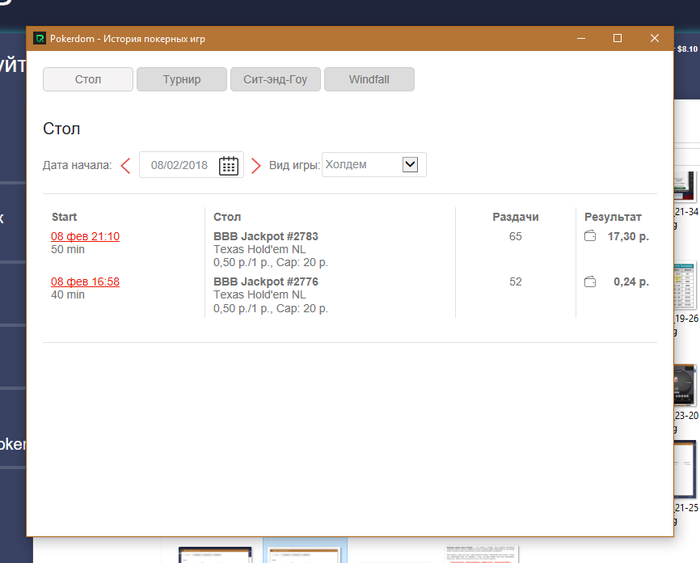The width and height of the screenshot is (700, 563).
Task: Select background thumbnail labeled 21-25
Action: (686, 470)
